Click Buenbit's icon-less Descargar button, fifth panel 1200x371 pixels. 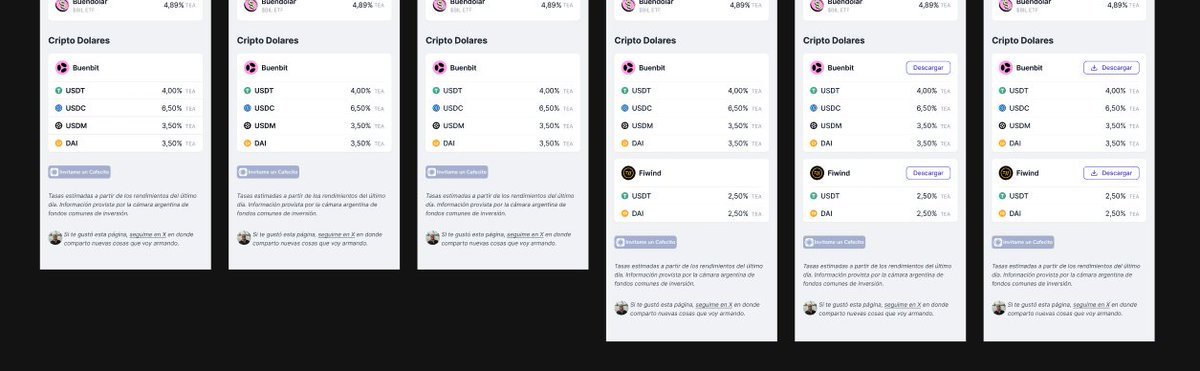click(x=928, y=68)
